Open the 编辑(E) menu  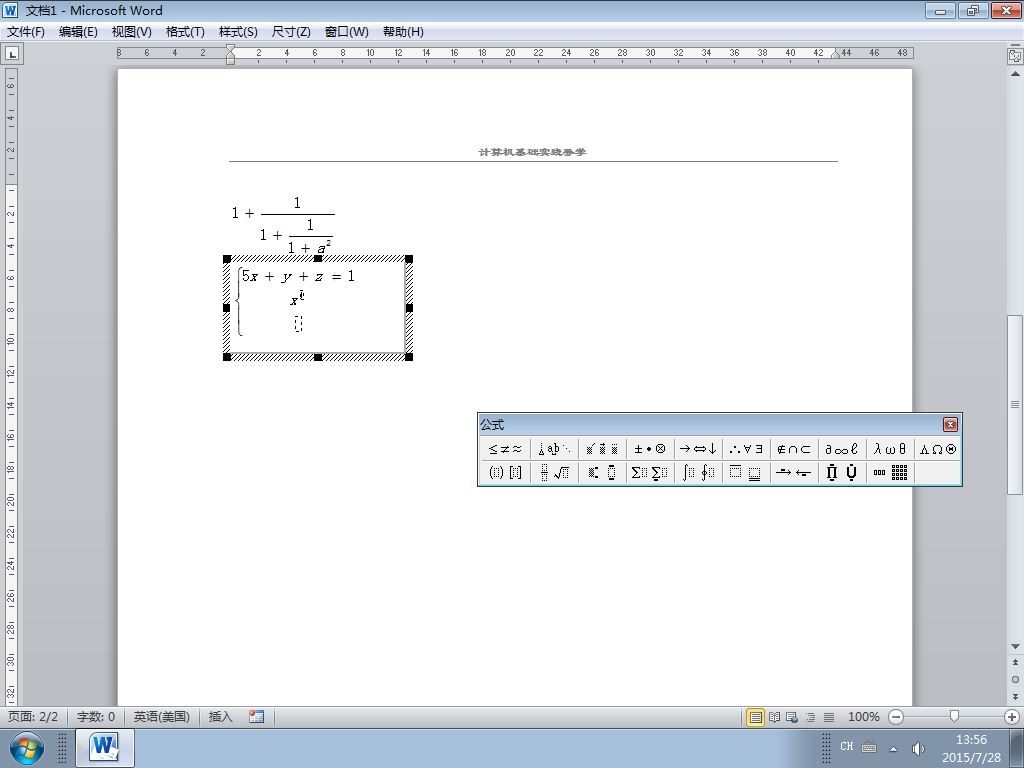pyautogui.click(x=78, y=31)
